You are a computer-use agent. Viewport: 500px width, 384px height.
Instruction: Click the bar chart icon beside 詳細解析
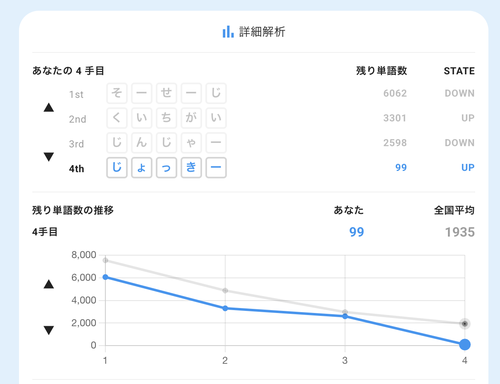coord(228,32)
